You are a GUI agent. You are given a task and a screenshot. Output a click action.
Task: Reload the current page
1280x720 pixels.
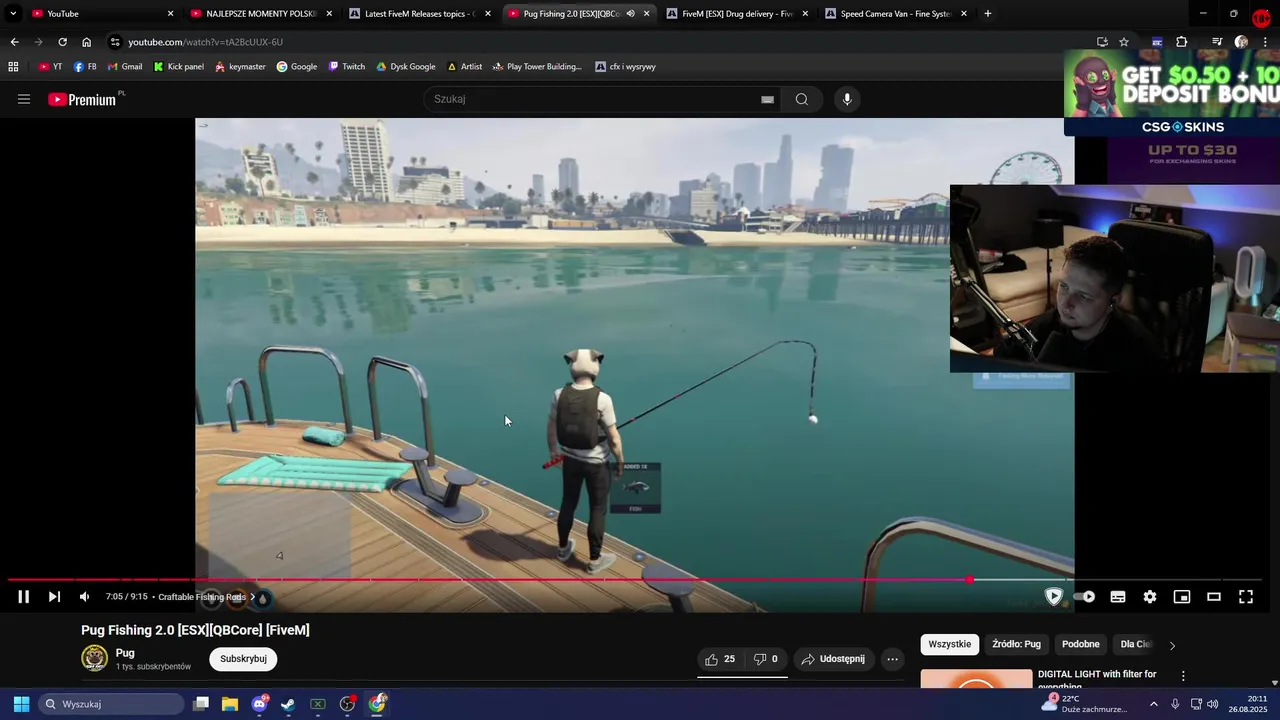[62, 42]
